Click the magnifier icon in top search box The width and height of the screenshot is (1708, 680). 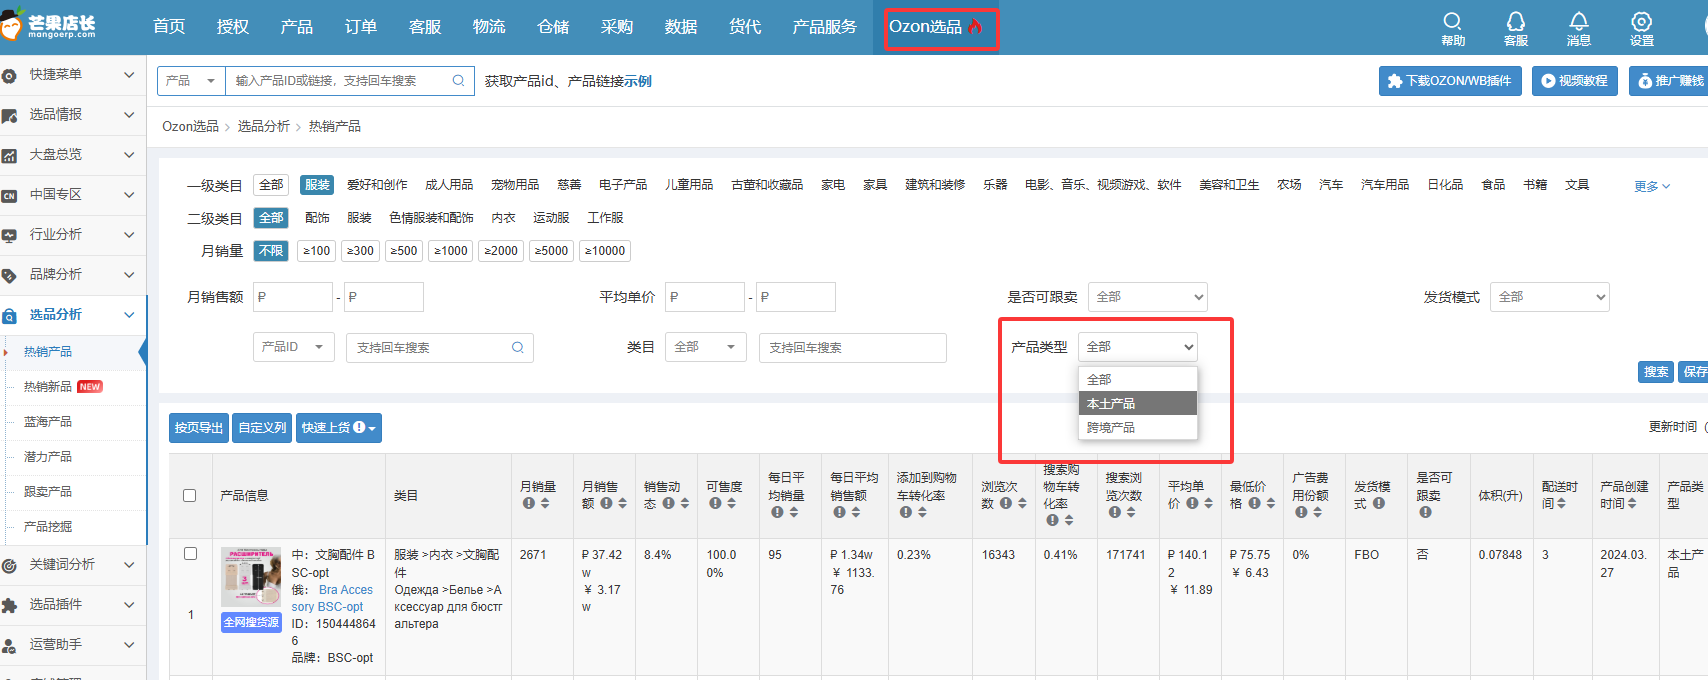pos(458,81)
